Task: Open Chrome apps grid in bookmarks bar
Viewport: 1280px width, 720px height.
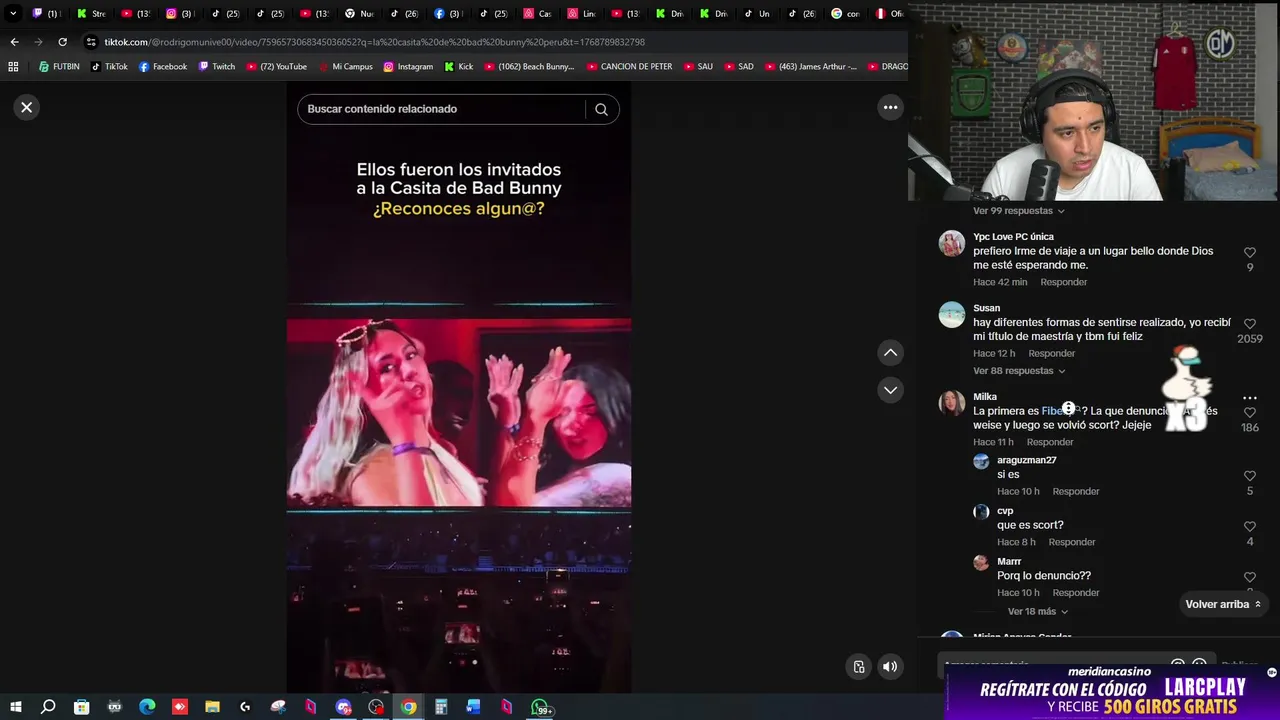Action: (x=13, y=66)
